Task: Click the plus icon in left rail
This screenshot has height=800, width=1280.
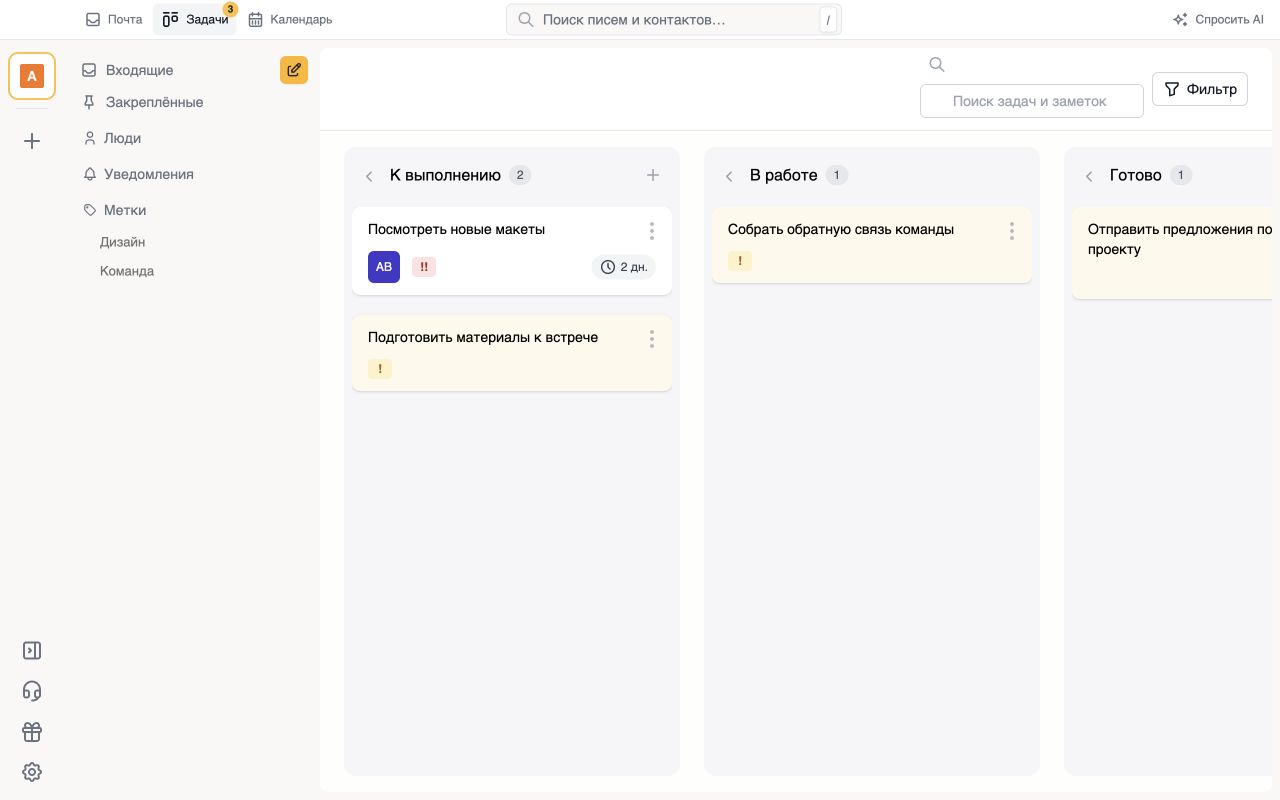Action: point(32,141)
